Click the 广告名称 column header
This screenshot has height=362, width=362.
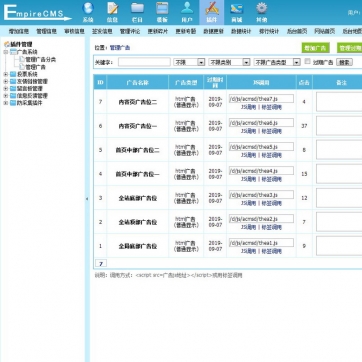(138, 82)
